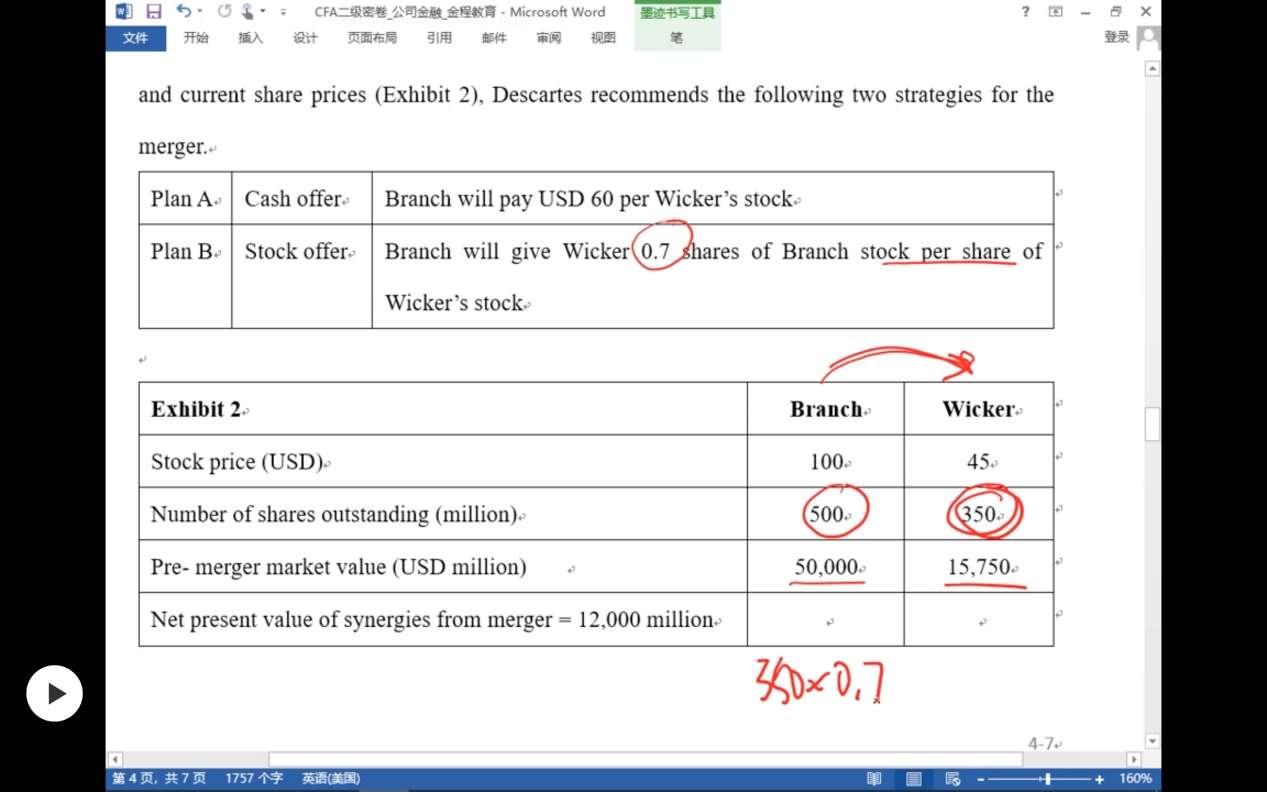Open the 笔 (Pens) ink tools tab
1267x792 pixels.
pyautogui.click(x=677, y=38)
